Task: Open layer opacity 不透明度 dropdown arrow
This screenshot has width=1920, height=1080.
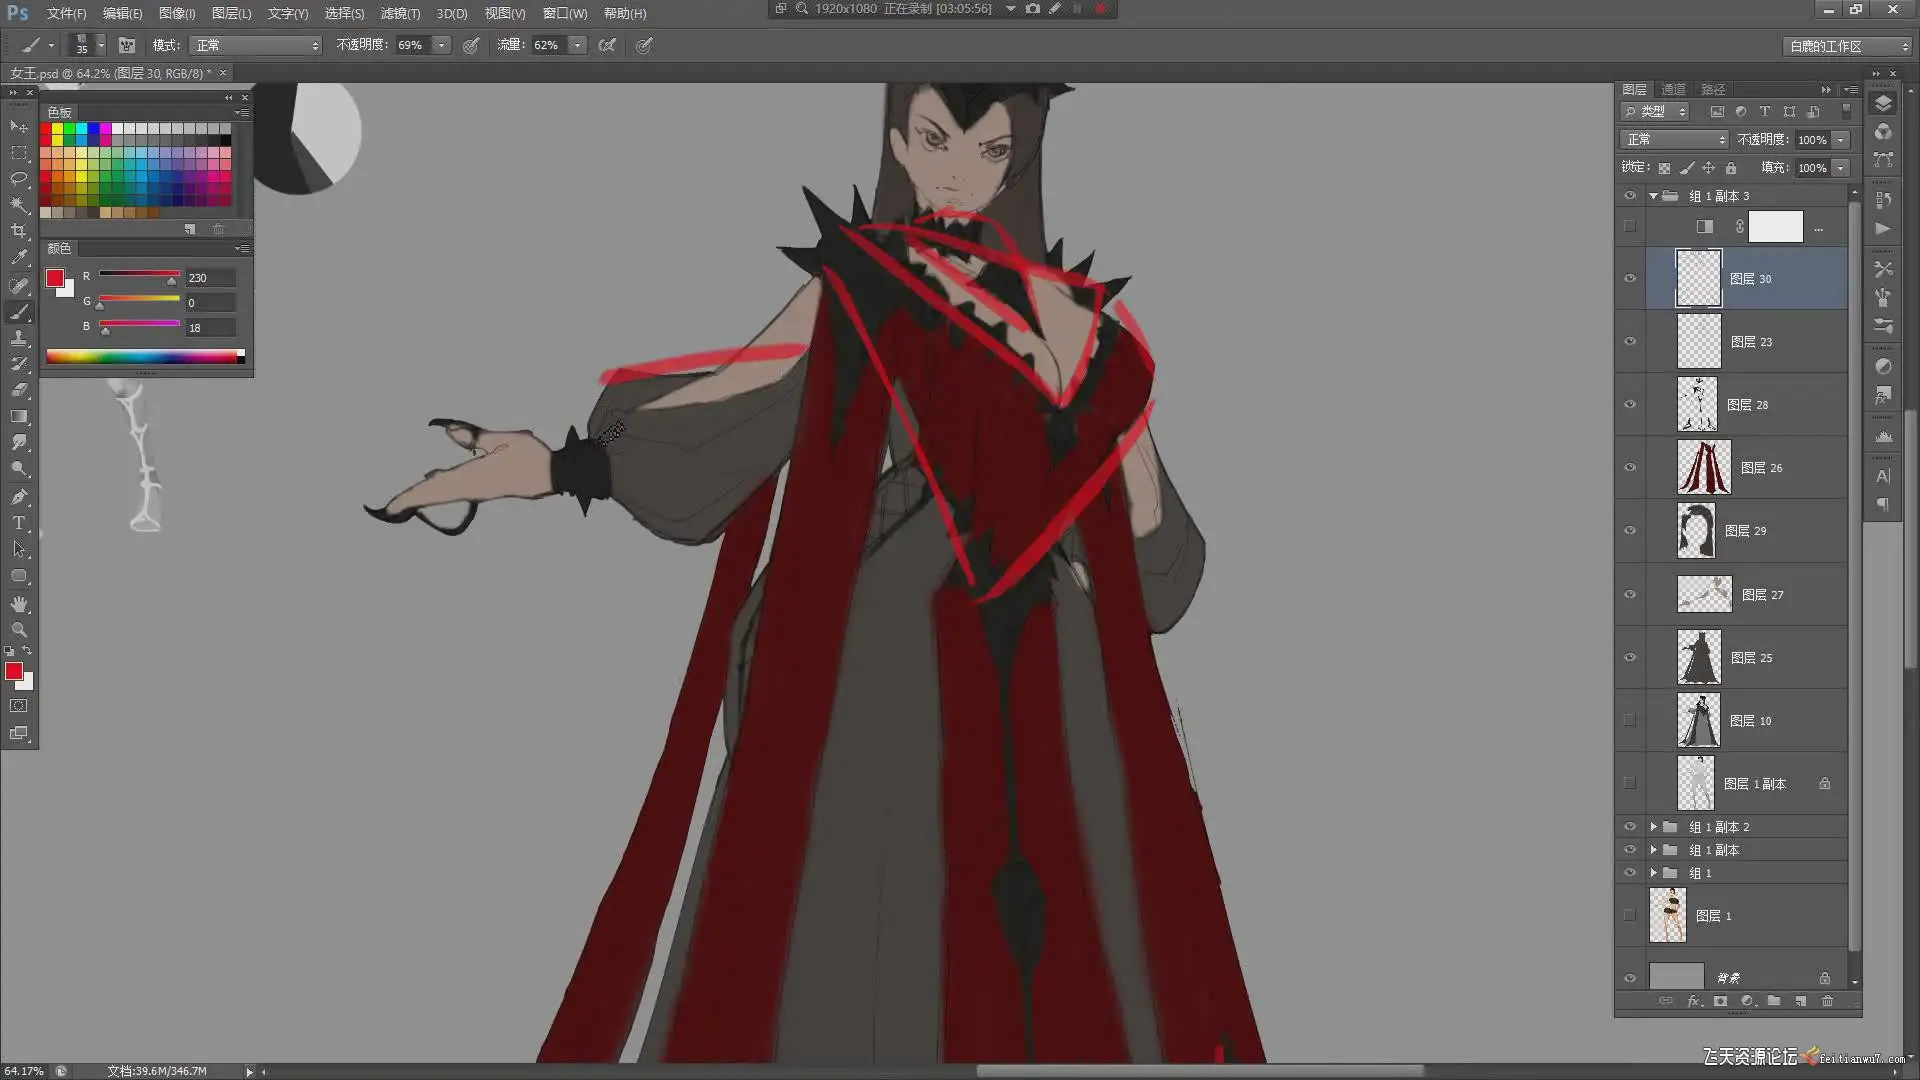Action: [1840, 140]
